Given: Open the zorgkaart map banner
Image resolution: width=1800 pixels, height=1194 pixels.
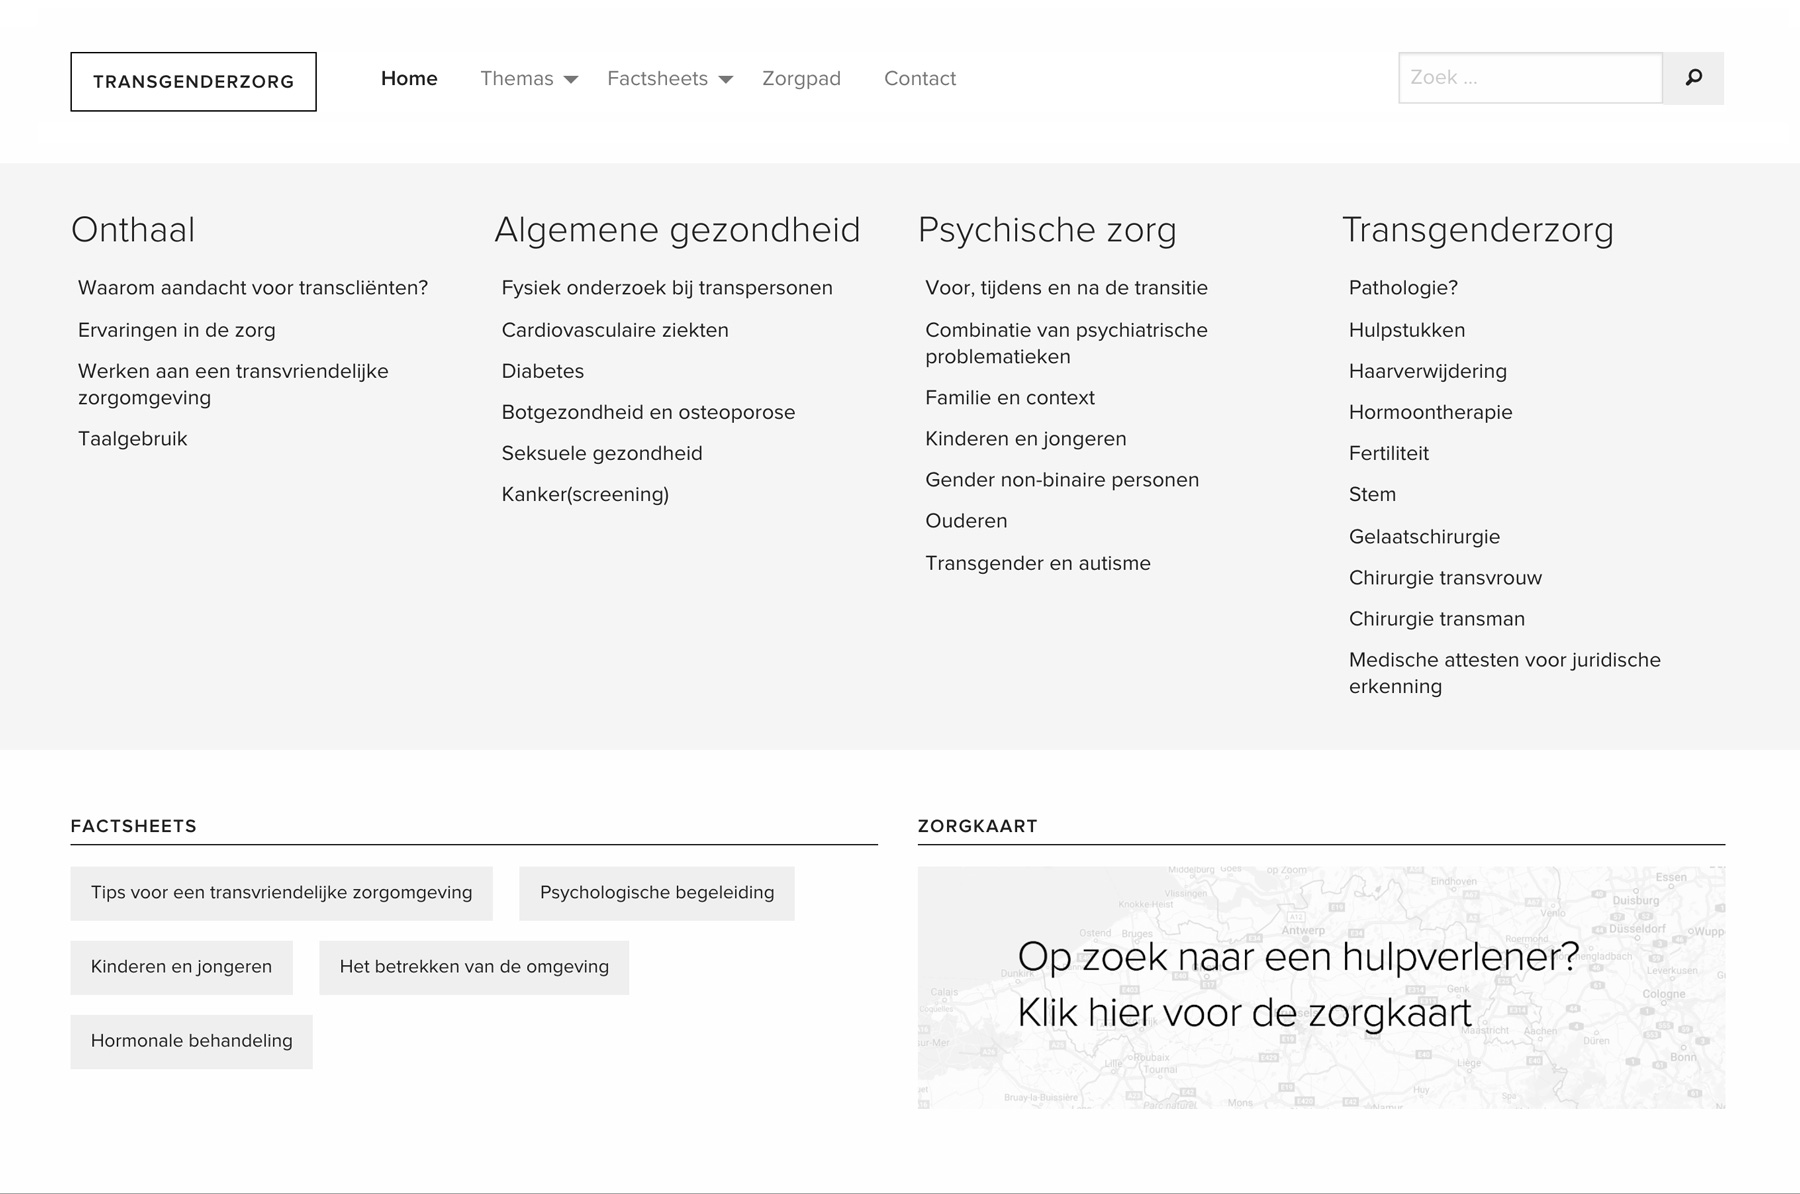Looking at the screenshot, I should pyautogui.click(x=1321, y=987).
